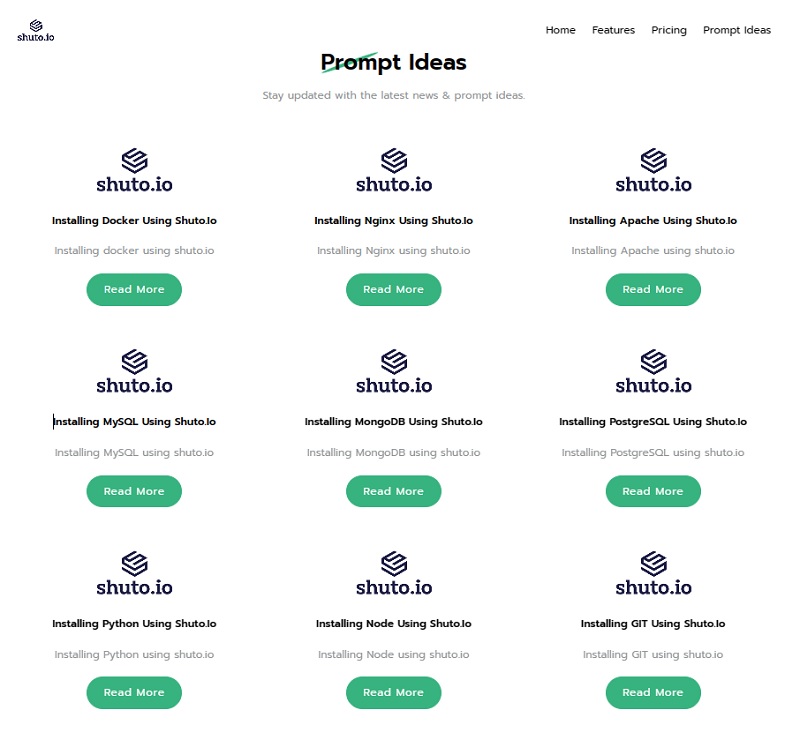Open the Features menu item
The image size is (800, 740).
point(613,30)
